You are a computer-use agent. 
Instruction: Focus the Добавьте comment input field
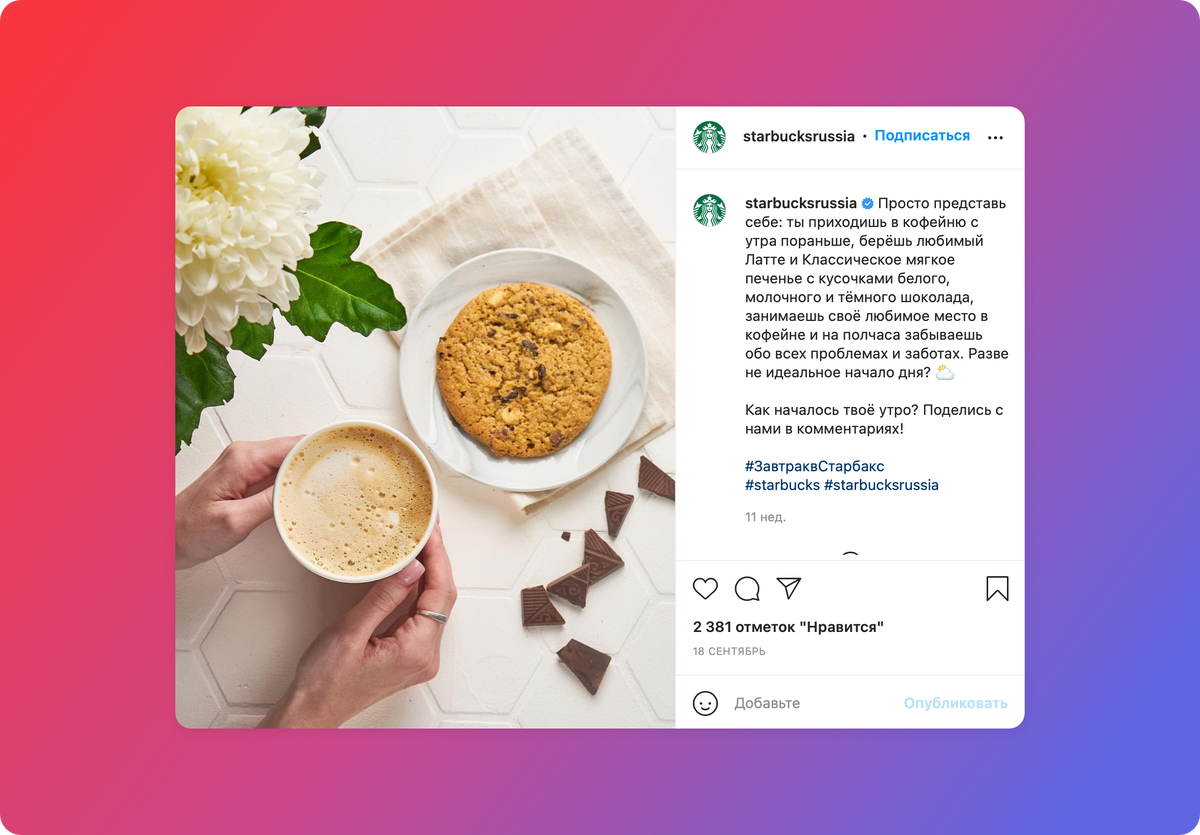[810, 703]
